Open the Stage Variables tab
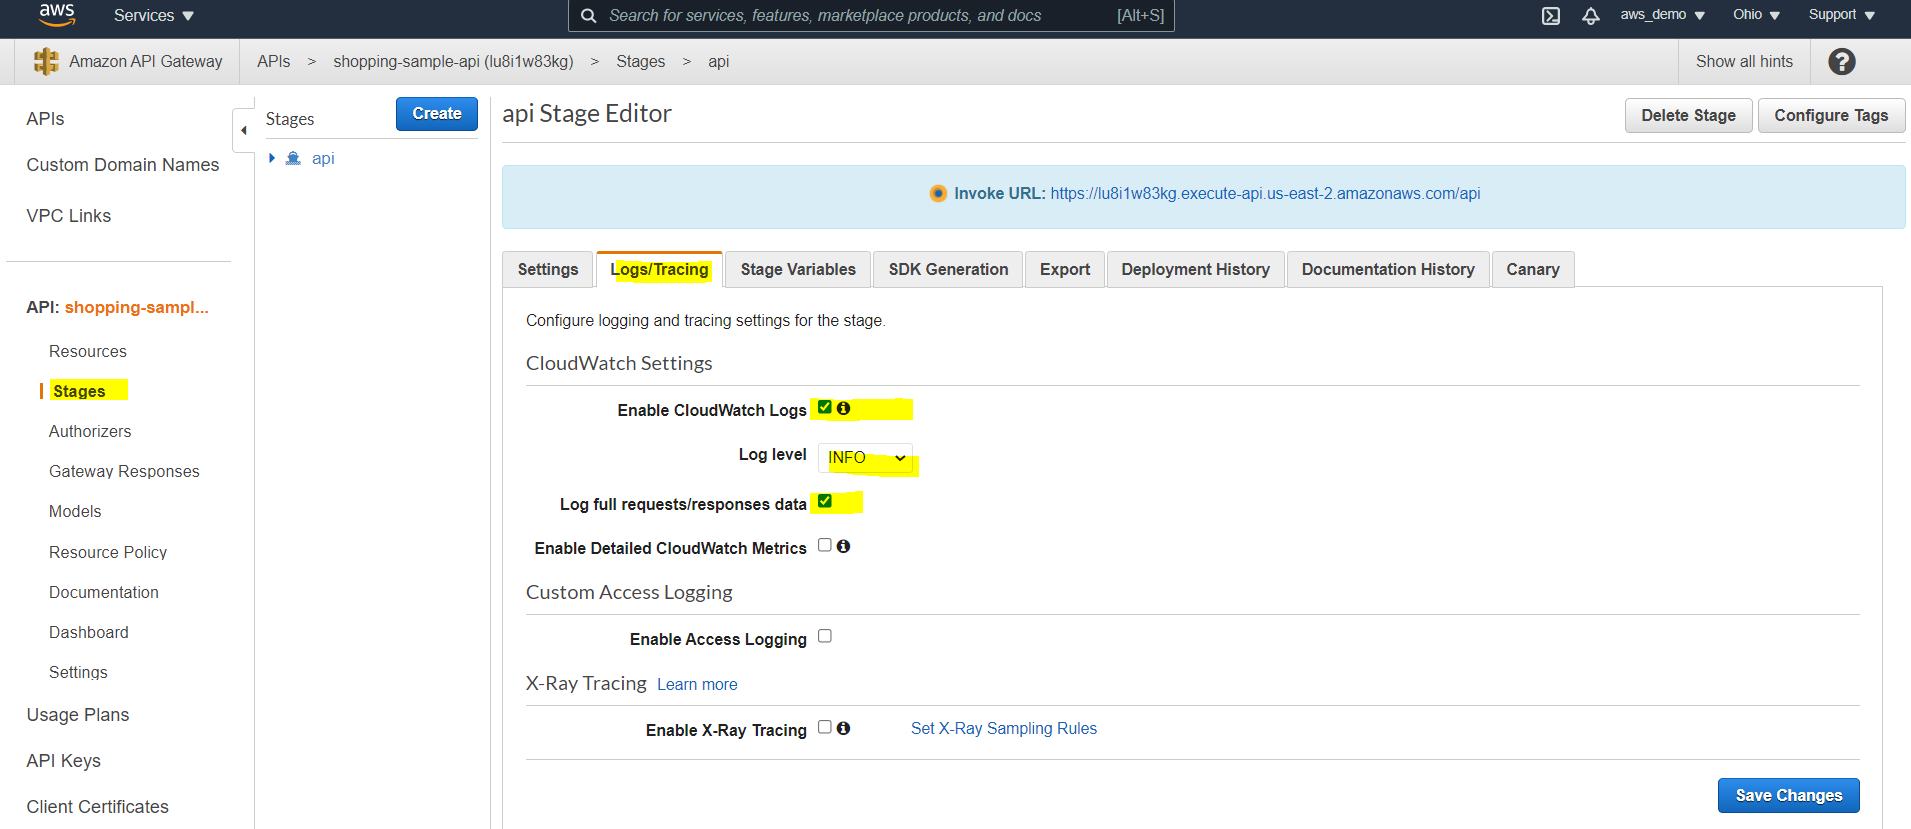The image size is (1911, 829). (x=798, y=269)
